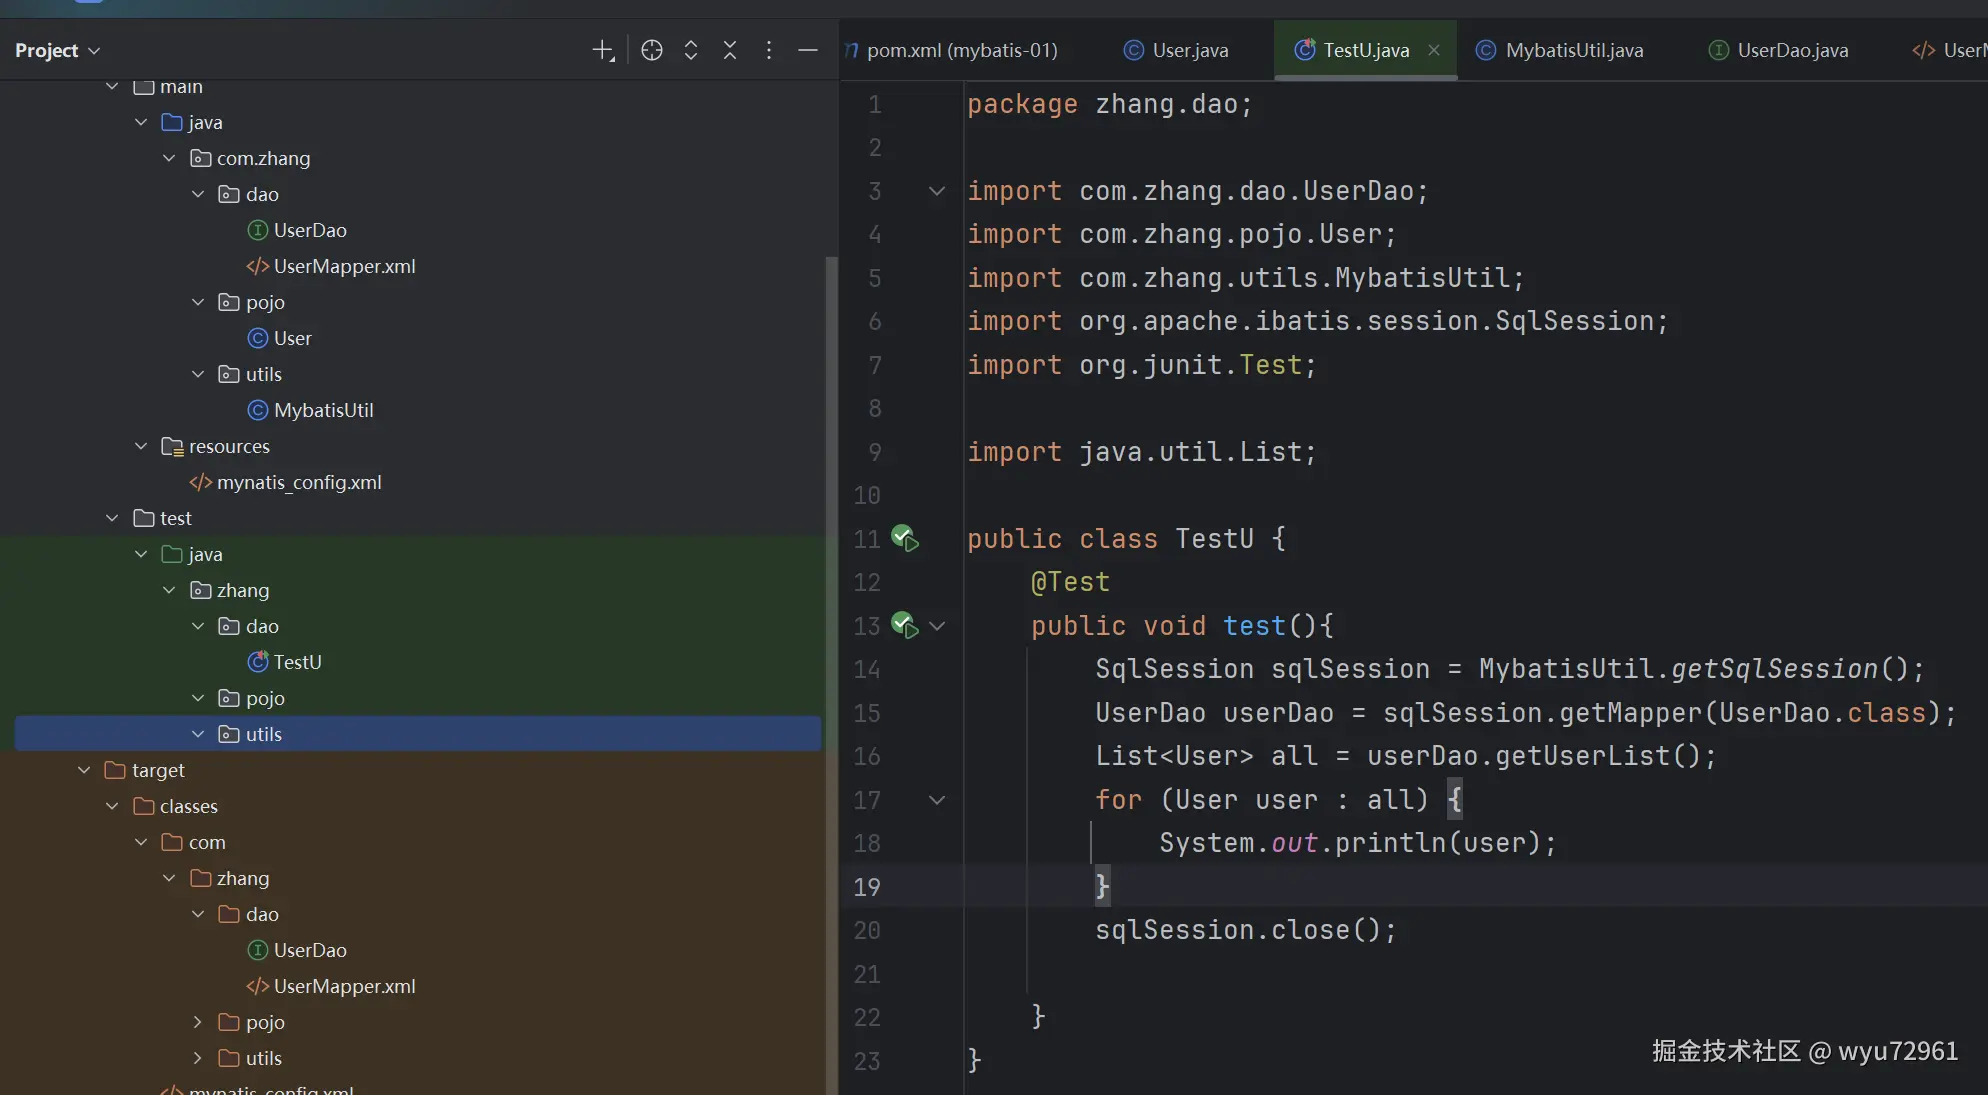1988x1095 pixels.
Task: Select mynatis_config.xml in resources
Action: point(299,482)
